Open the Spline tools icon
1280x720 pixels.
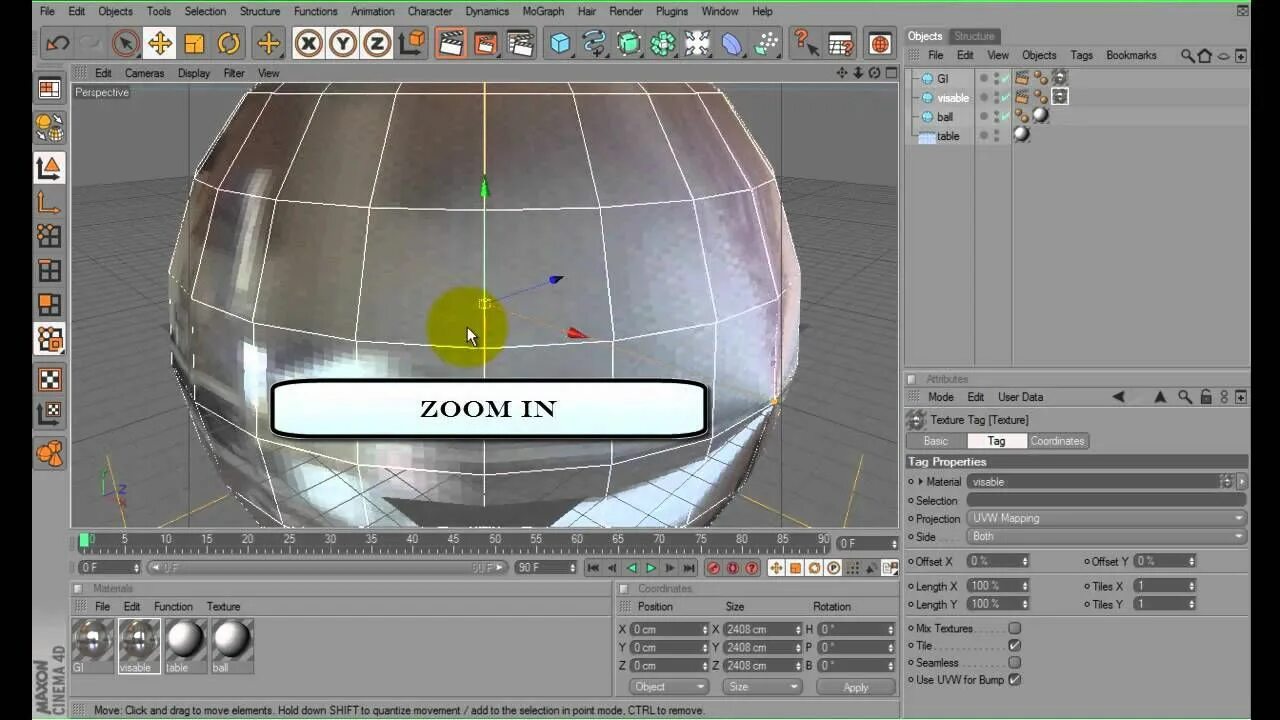[x=594, y=43]
